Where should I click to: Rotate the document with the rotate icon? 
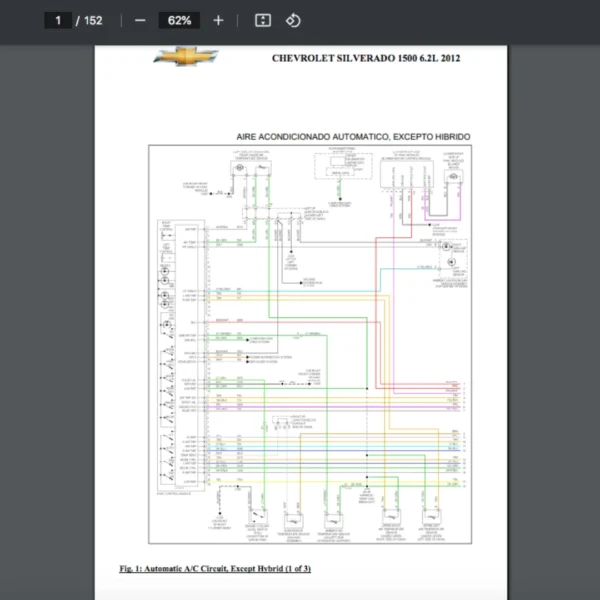(x=293, y=20)
